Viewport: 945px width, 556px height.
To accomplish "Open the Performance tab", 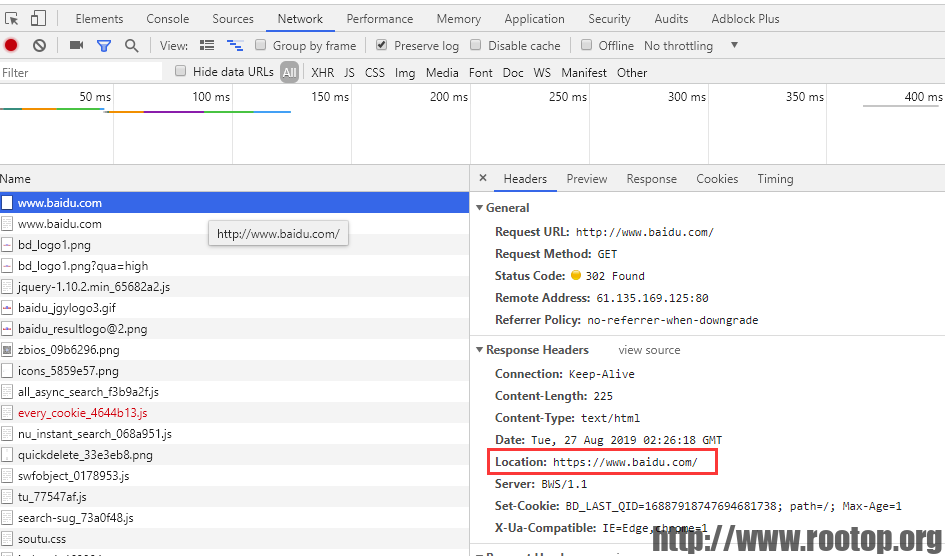I will [x=380, y=19].
